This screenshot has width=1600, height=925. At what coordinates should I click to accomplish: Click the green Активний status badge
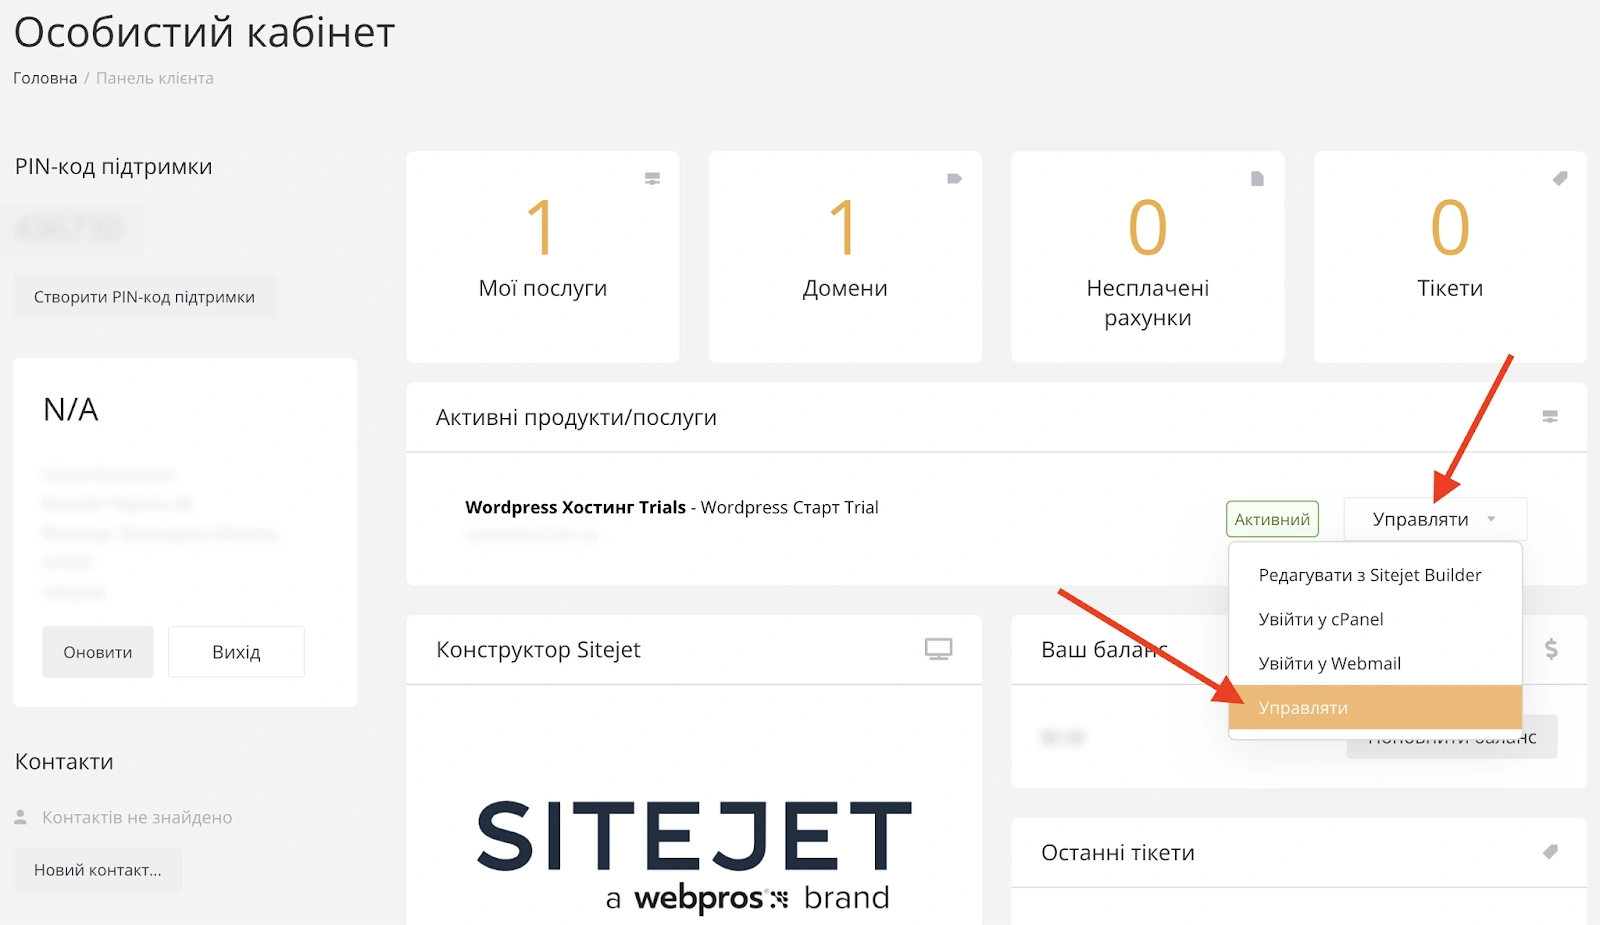(1272, 519)
